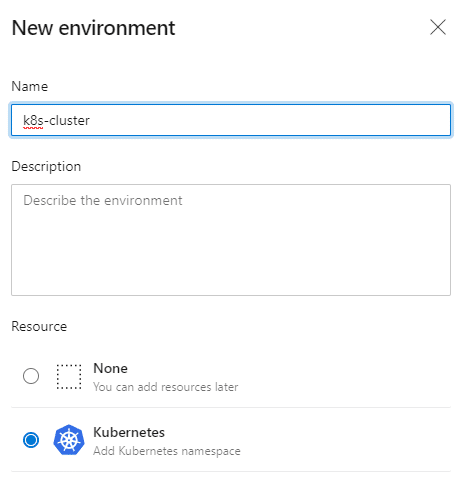Click the 'Describe the environment' placeholder

(103, 200)
